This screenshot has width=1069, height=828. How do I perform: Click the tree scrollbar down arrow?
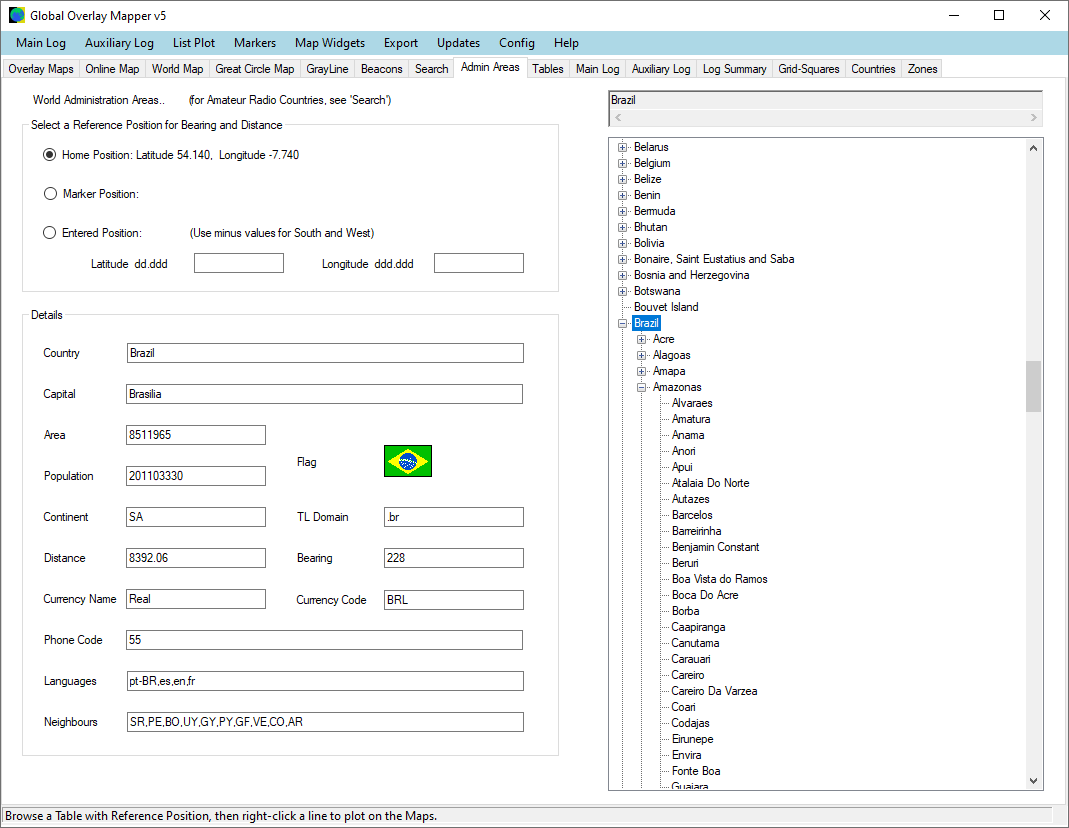pos(1034,781)
